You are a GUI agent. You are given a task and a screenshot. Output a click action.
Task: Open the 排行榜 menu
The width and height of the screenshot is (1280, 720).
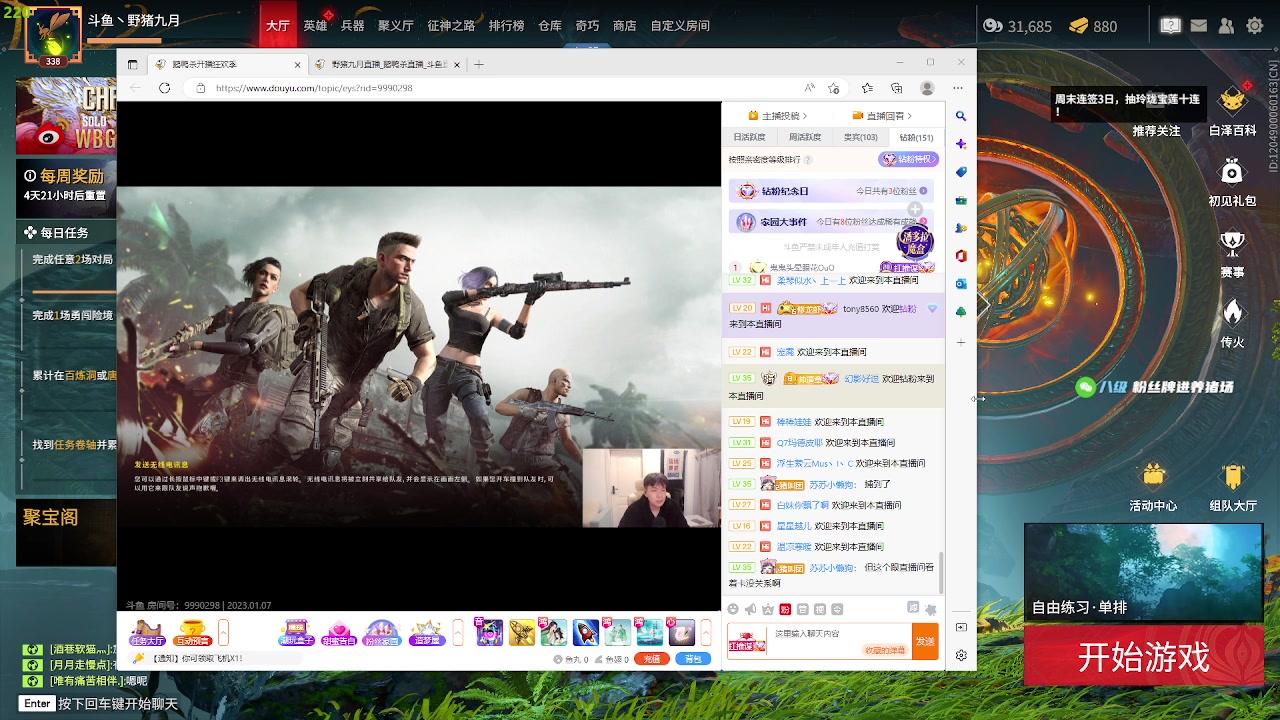(x=506, y=26)
